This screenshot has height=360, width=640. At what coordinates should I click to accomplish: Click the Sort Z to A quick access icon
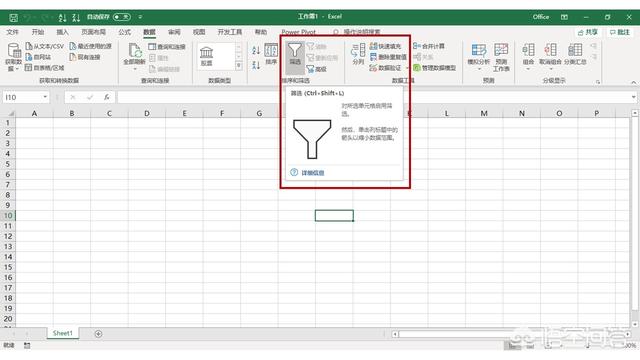coord(76,18)
